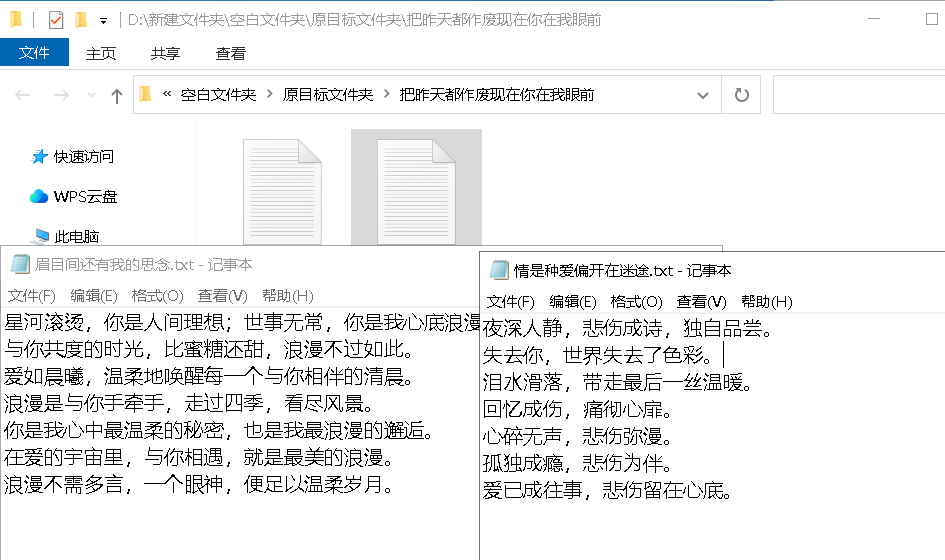This screenshot has width=945, height=560.
Task: Click the line 与你共度的时光，比蜜糖还甜
Action: point(209,350)
